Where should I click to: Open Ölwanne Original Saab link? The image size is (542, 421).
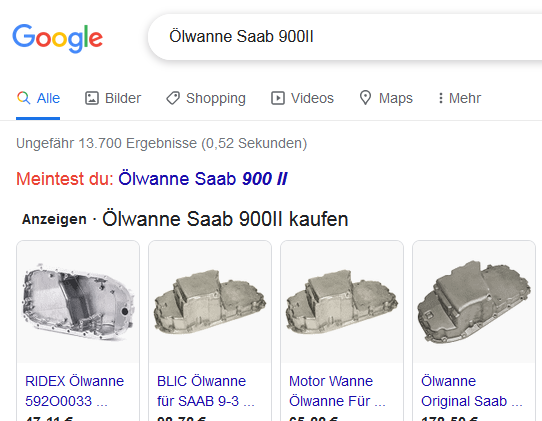point(471,391)
